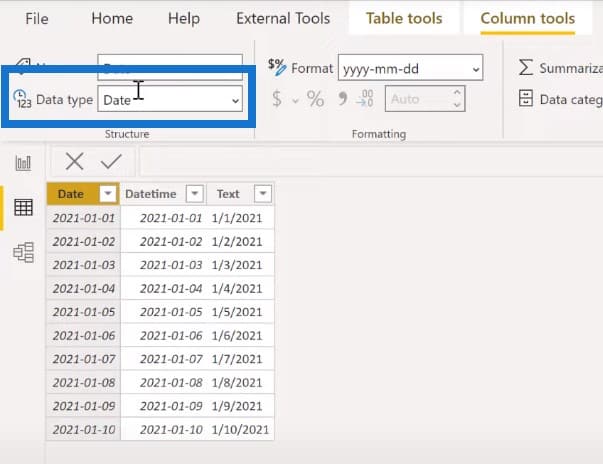The image size is (603, 464).
Task: Open the Model view icon in sidebar
Action: tap(23, 252)
